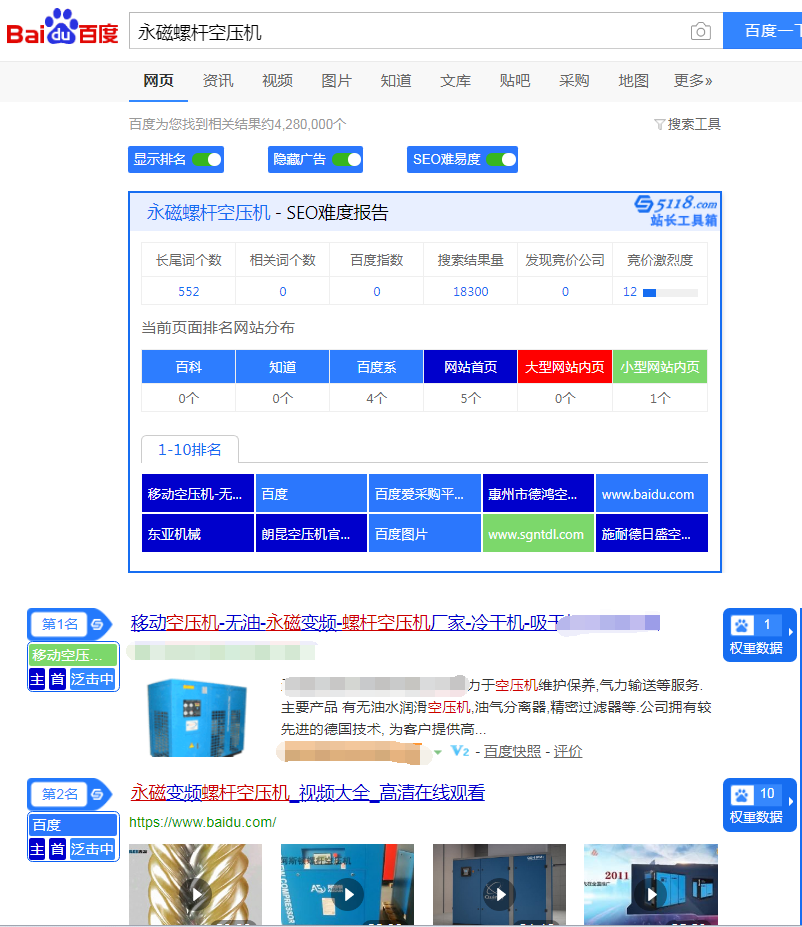Expand the 更多» menu

pos(693,80)
